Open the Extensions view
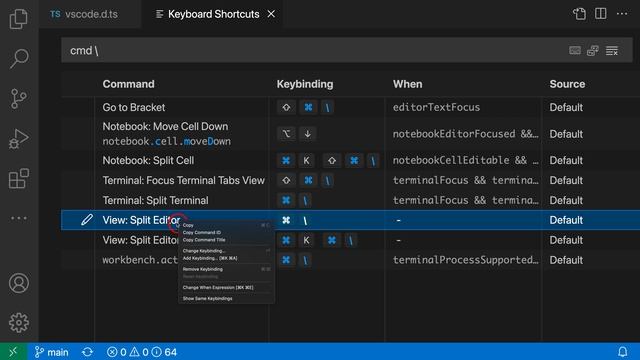 (x=19, y=178)
